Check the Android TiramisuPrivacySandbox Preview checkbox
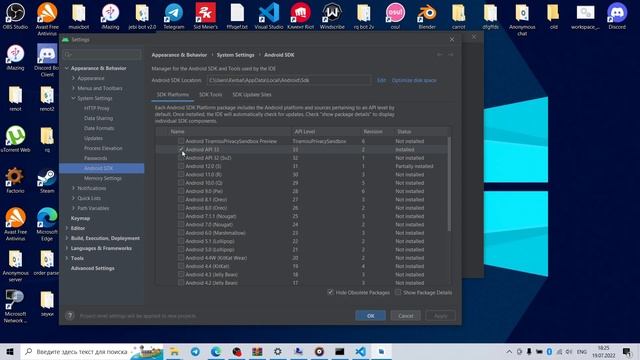The width and height of the screenshot is (640, 360). point(181,141)
